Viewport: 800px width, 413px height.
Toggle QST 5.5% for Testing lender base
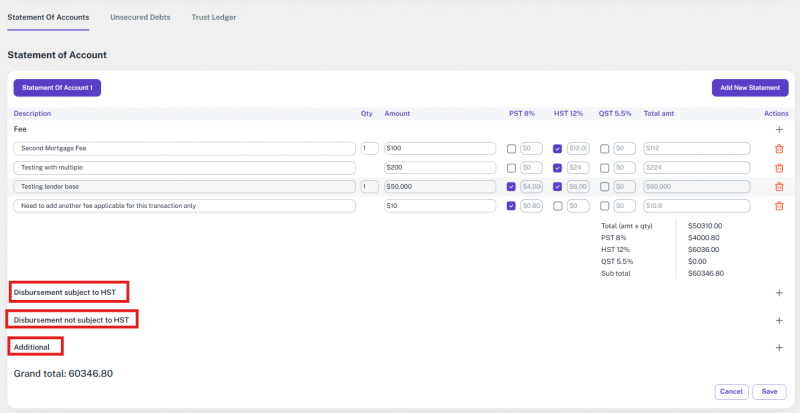(x=604, y=187)
